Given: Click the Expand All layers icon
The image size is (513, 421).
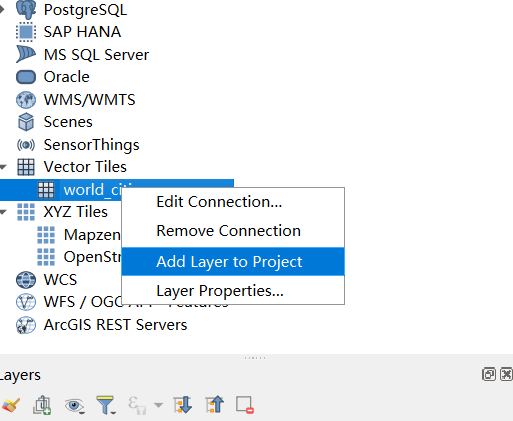Looking at the screenshot, I should (183, 405).
